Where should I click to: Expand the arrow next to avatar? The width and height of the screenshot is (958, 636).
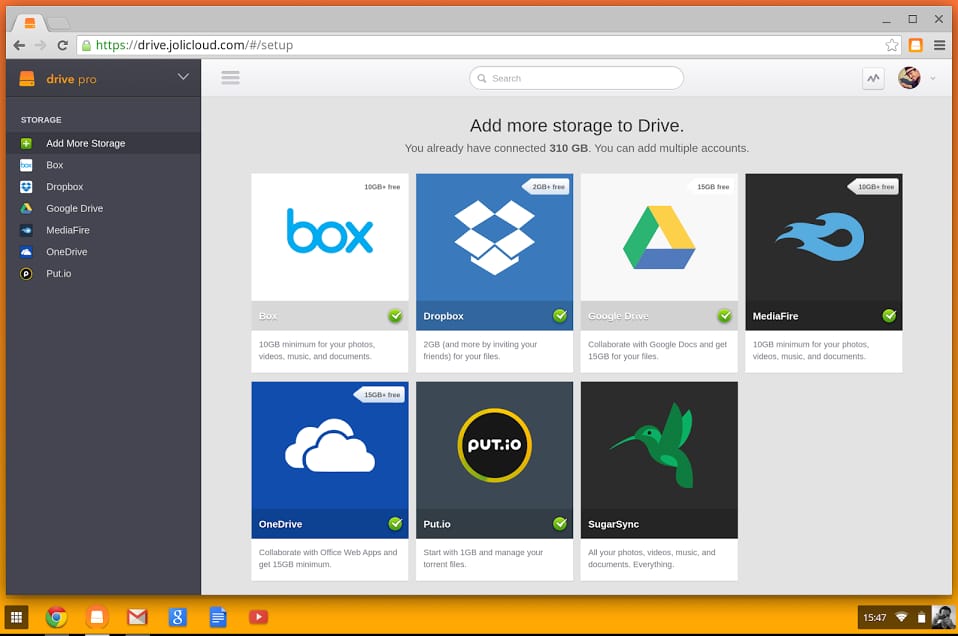933,78
